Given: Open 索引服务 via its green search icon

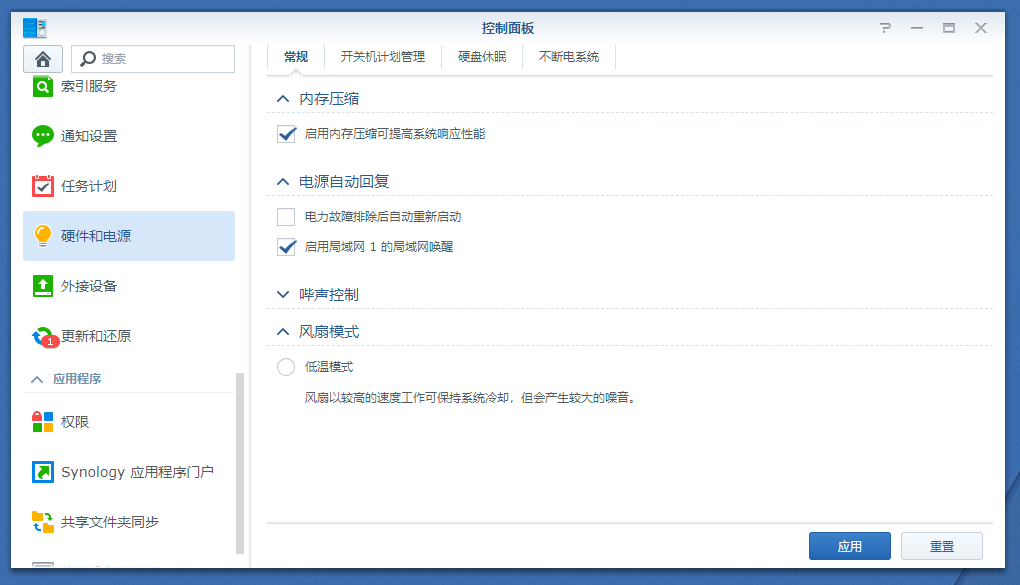Looking at the screenshot, I should point(43,87).
